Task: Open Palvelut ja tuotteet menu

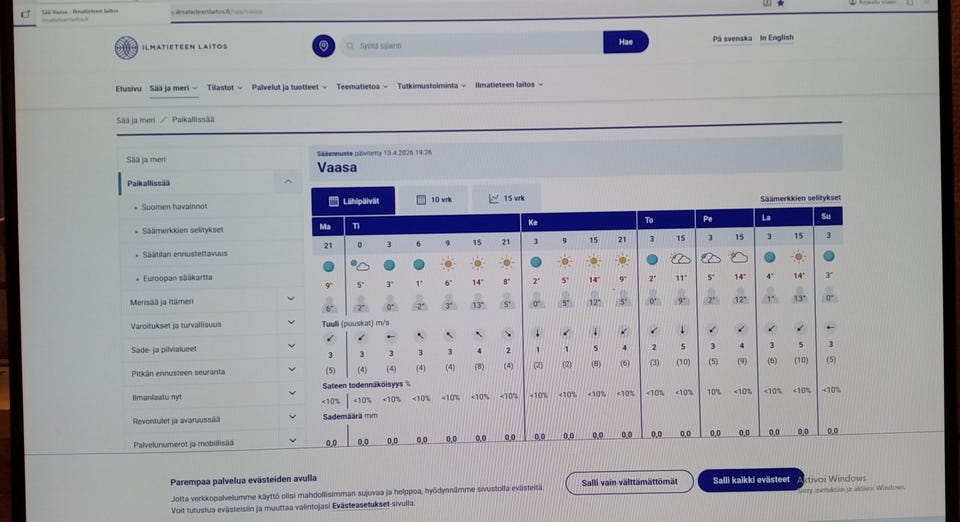Action: tap(289, 87)
